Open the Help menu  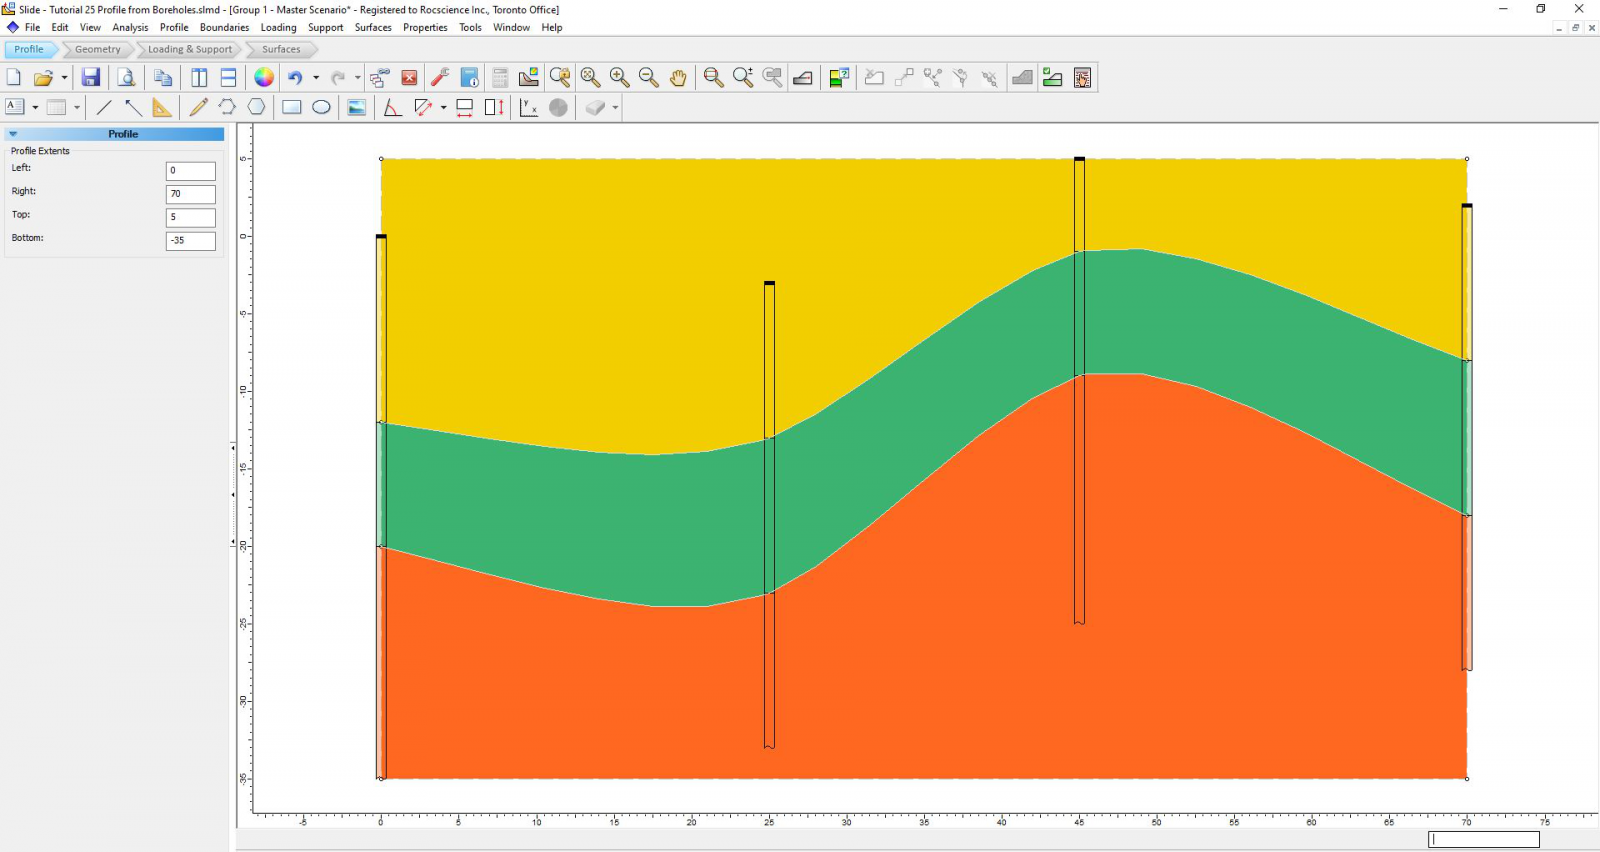(552, 27)
